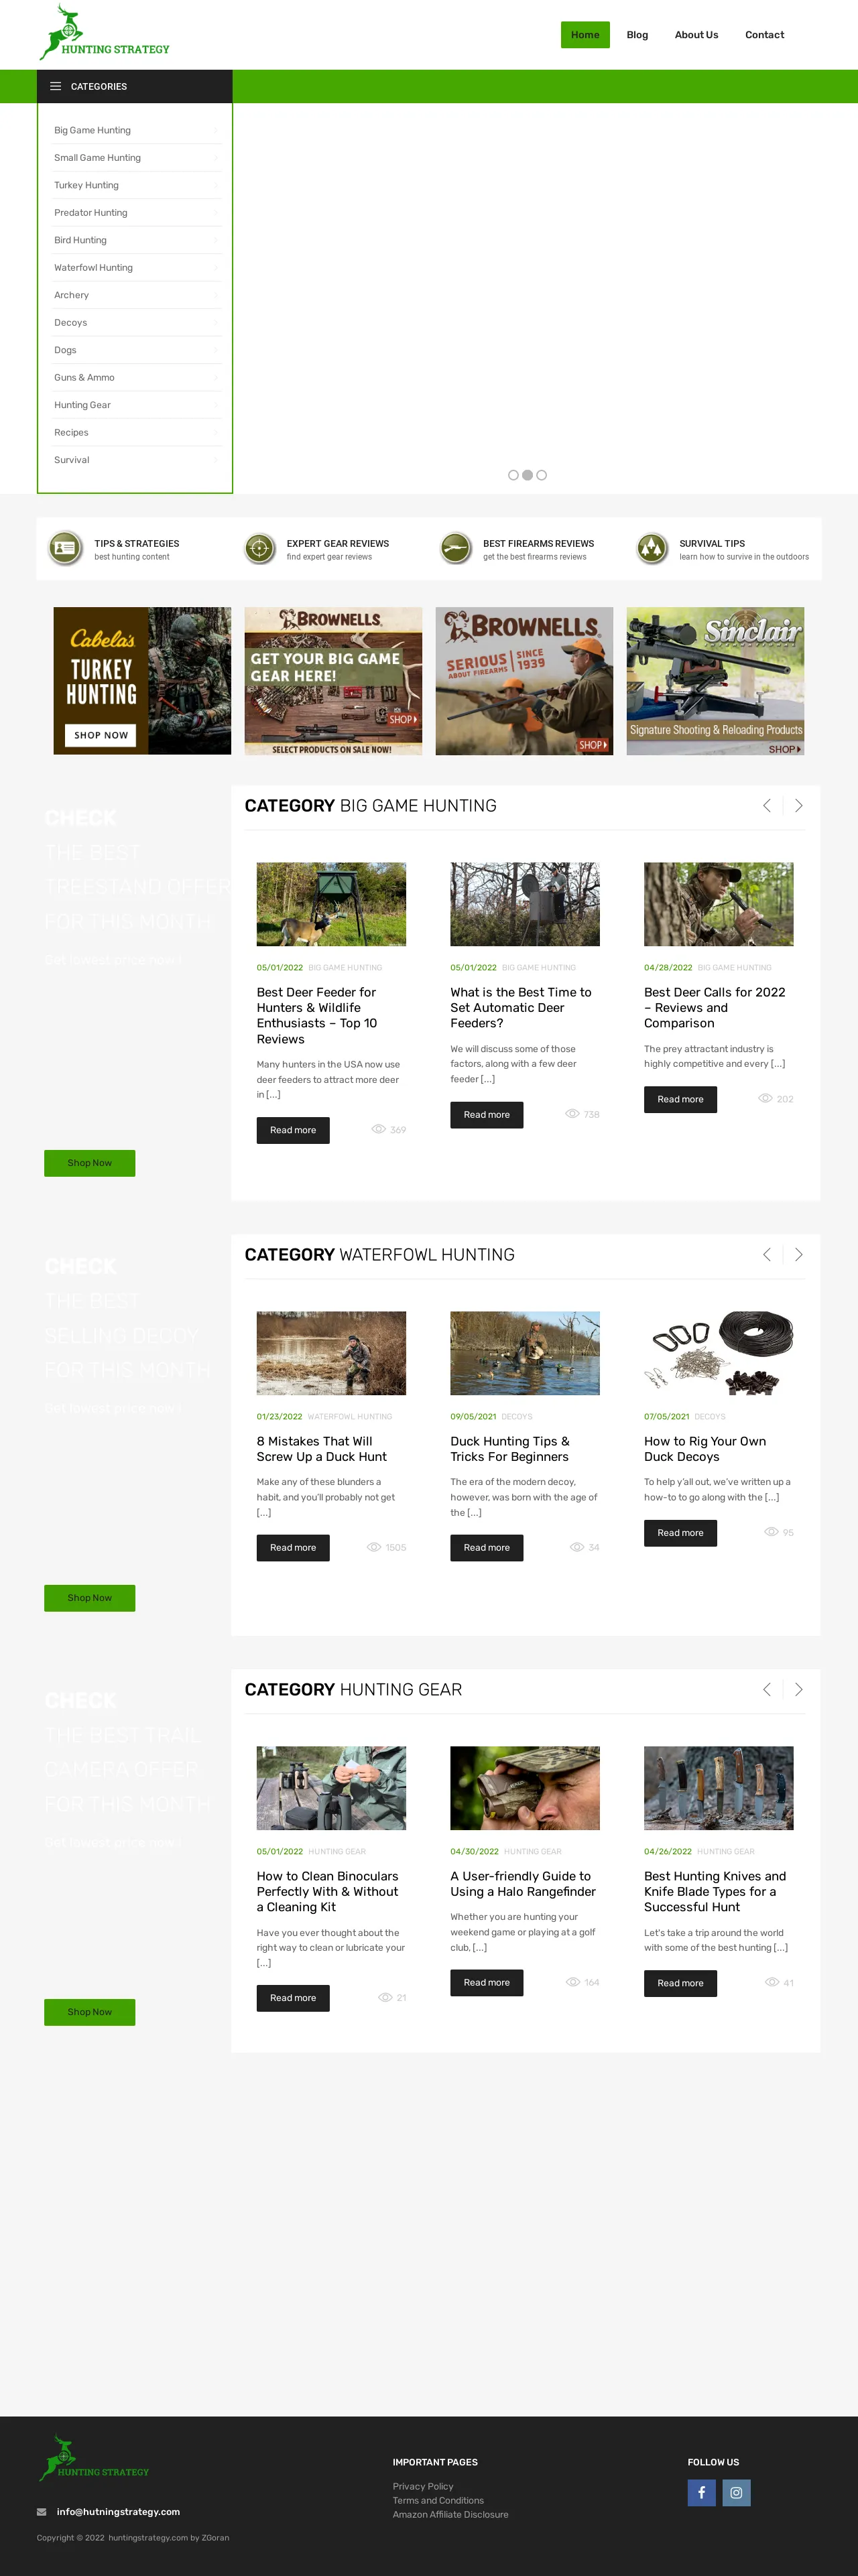Click the Expert Gear Reviews crosshair icon

coord(260,548)
